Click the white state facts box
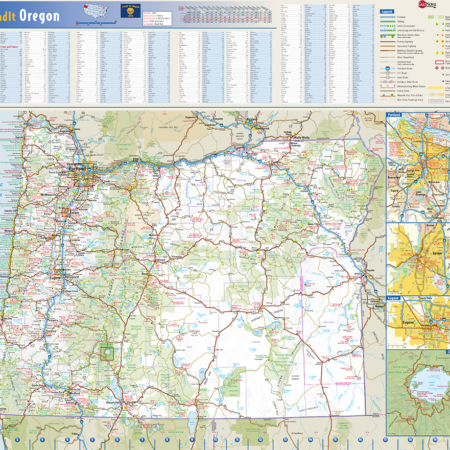The height and width of the screenshot is (450, 450). 157,18
